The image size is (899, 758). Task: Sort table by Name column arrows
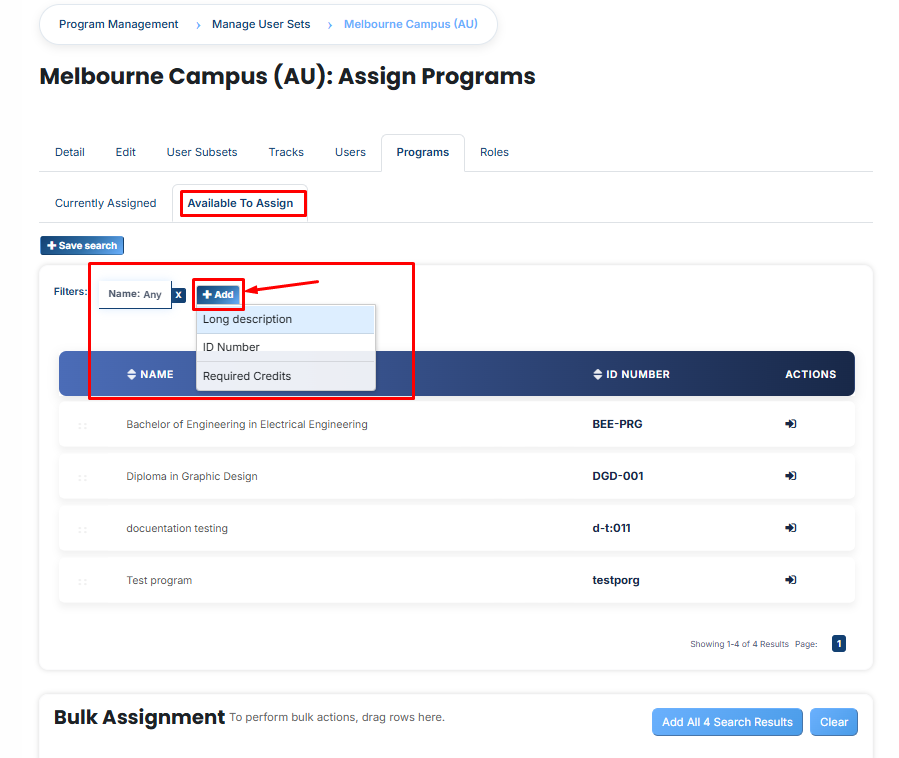pyautogui.click(x=131, y=374)
